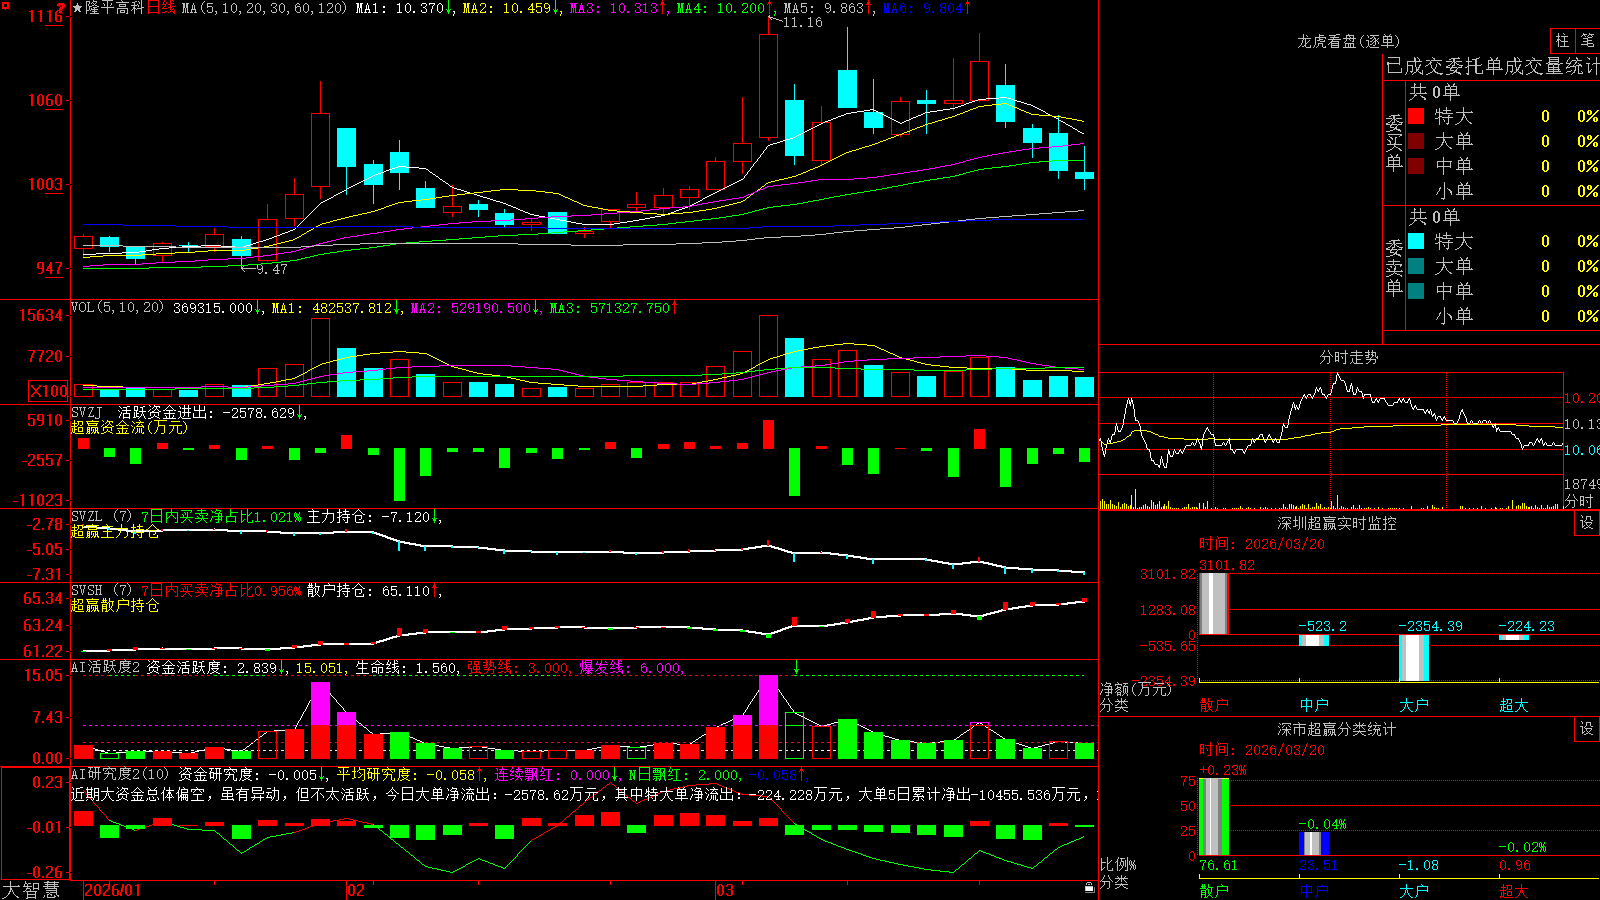The height and width of the screenshot is (900, 1600).
Task: Click the 深市超赢分类统计 panel title
Action: pos(1337,729)
